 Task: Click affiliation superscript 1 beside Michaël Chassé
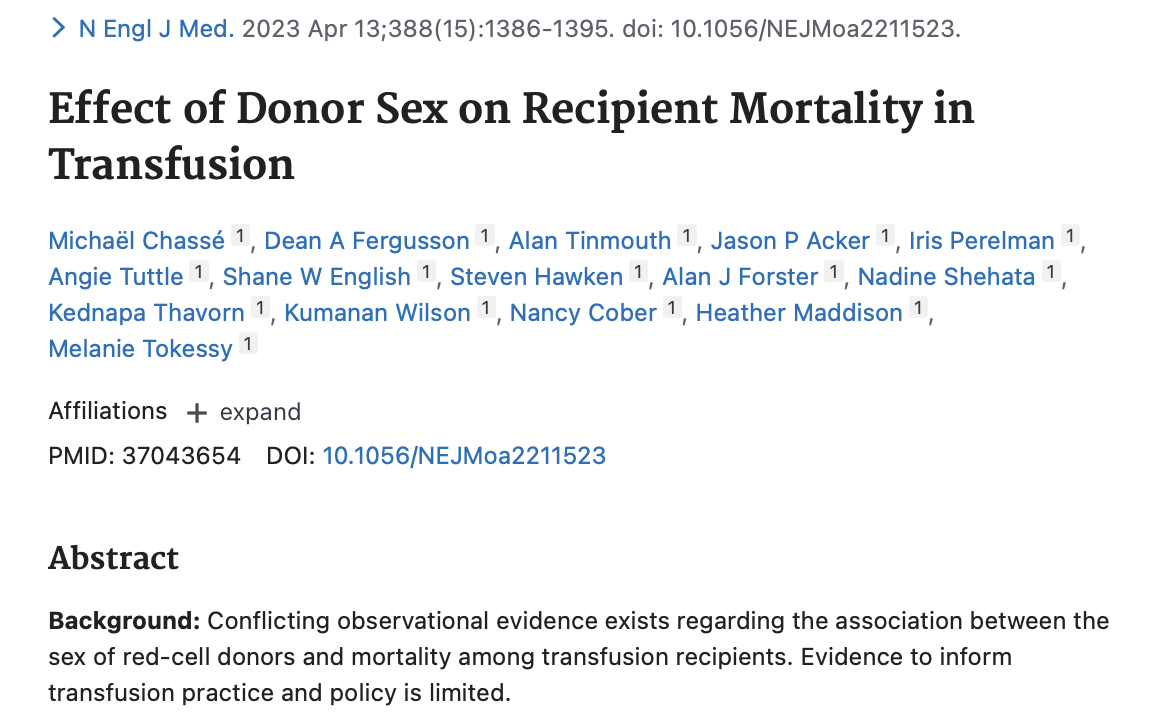click(x=240, y=236)
